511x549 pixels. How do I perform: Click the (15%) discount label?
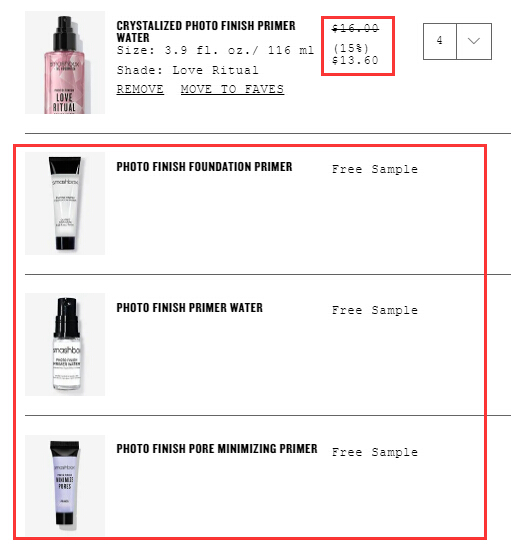coord(351,48)
